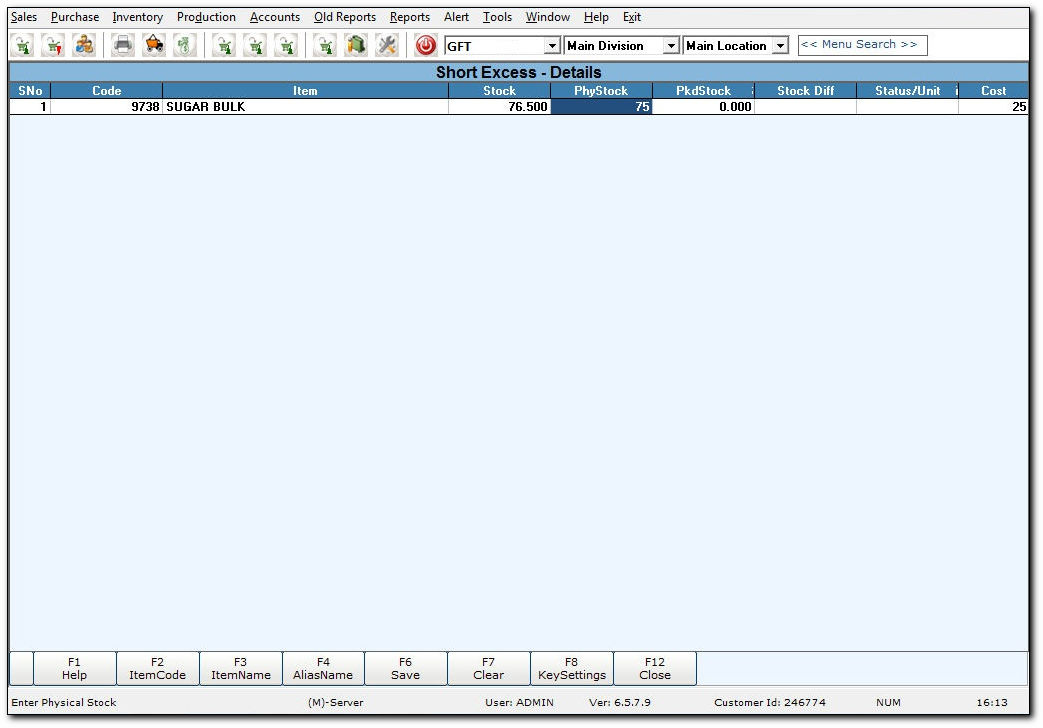Click the Stock Diff column header
Image resolution: width=1043 pixels, height=728 pixels.
pyautogui.click(x=806, y=91)
